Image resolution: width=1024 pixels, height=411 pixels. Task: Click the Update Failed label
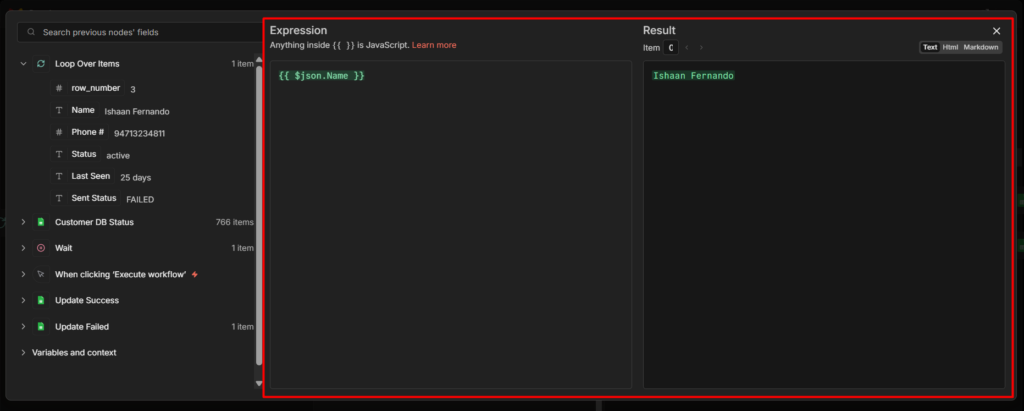pos(82,327)
